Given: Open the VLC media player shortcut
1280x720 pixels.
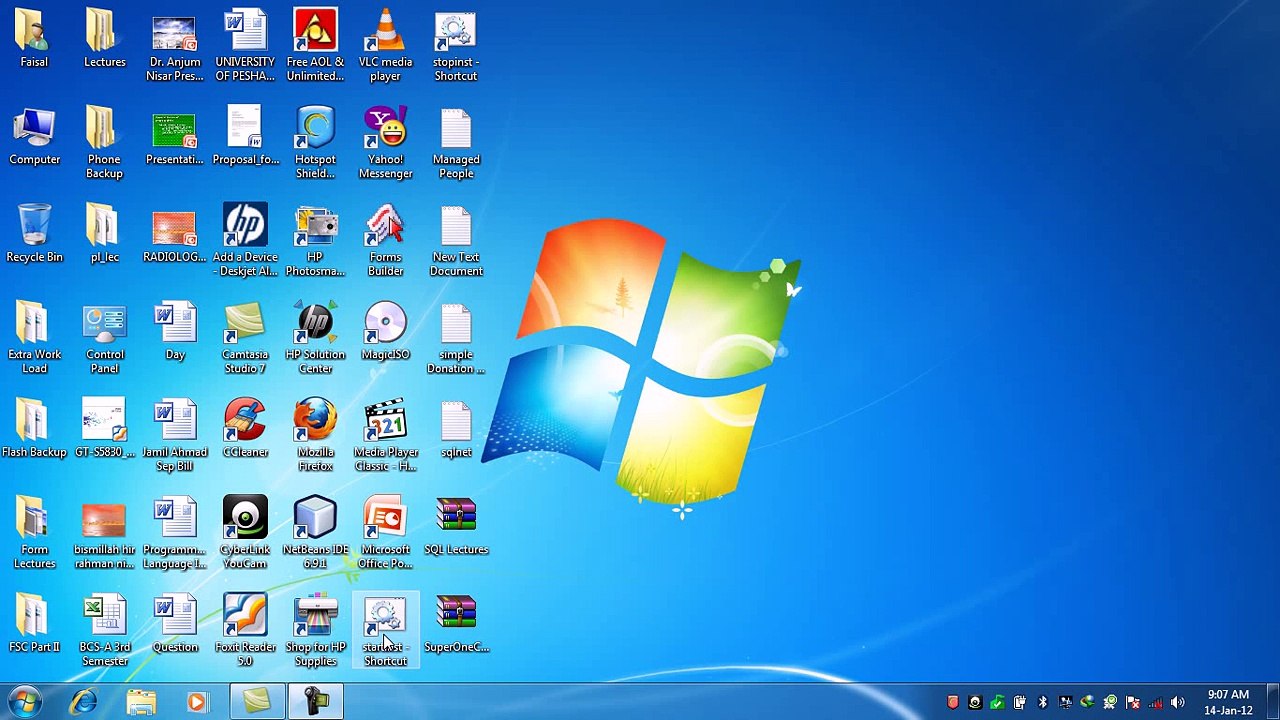Looking at the screenshot, I should (x=385, y=46).
